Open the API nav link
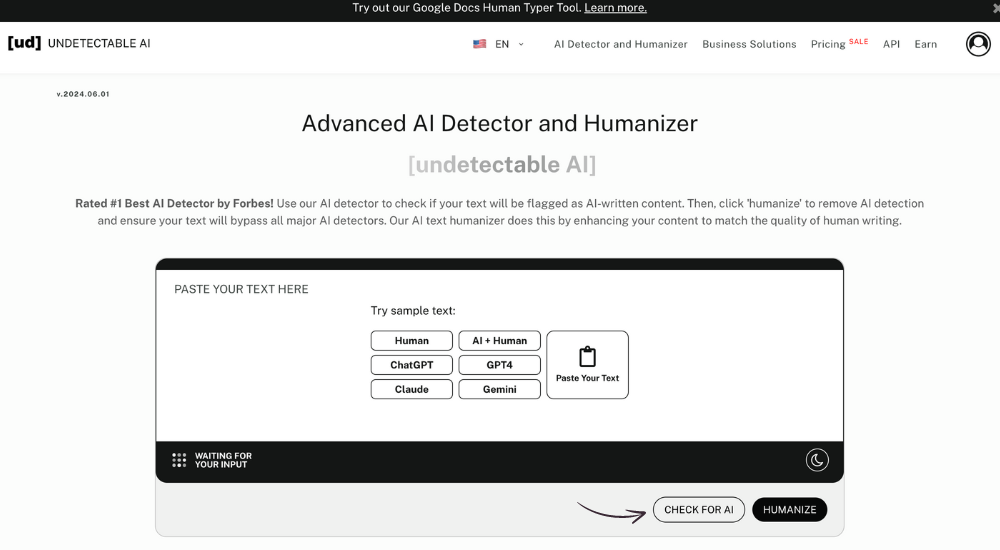Image resolution: width=1000 pixels, height=550 pixels. click(x=891, y=44)
